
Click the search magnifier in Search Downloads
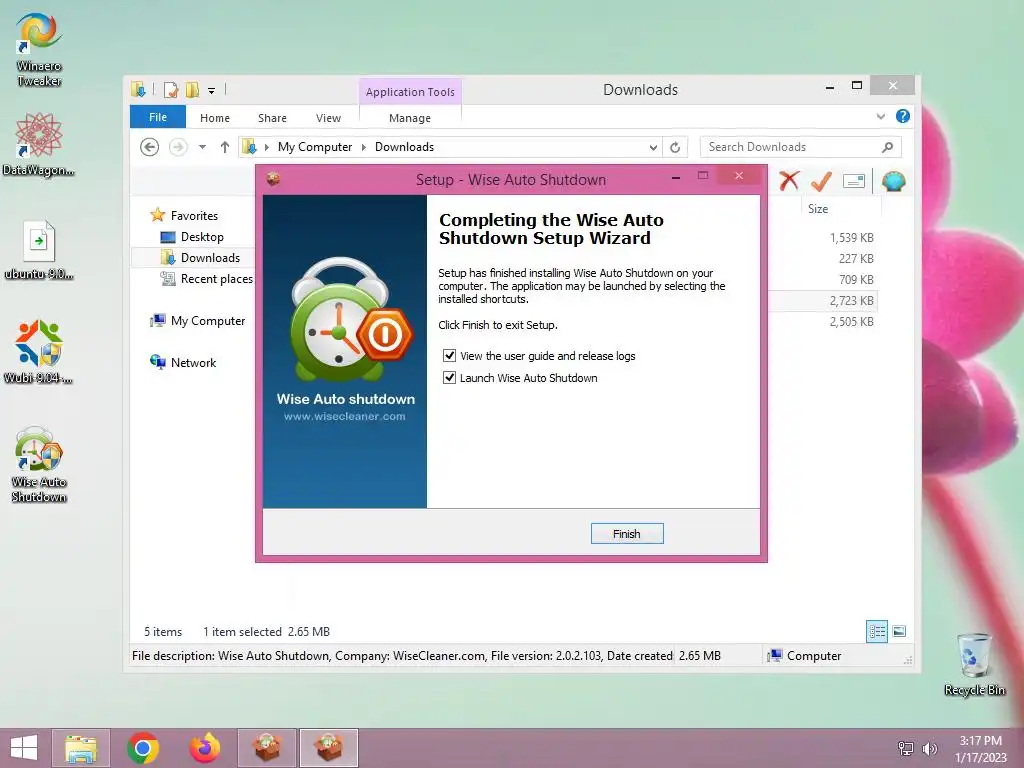pyautogui.click(x=887, y=147)
